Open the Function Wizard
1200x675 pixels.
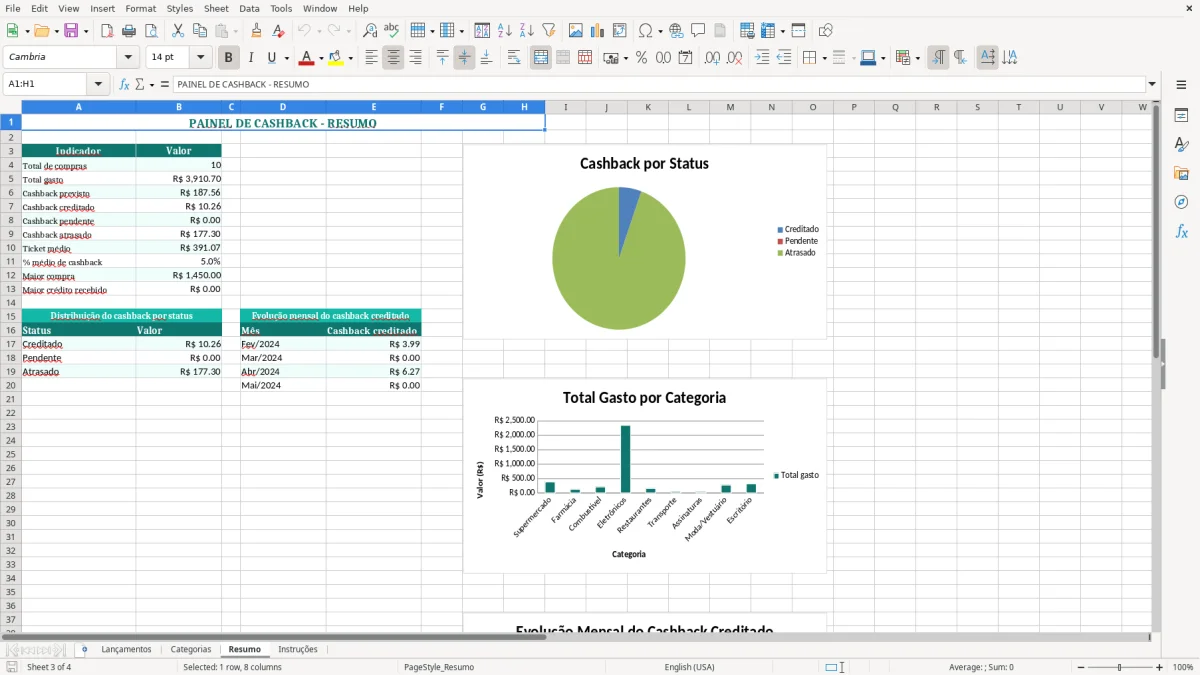[x=125, y=84]
